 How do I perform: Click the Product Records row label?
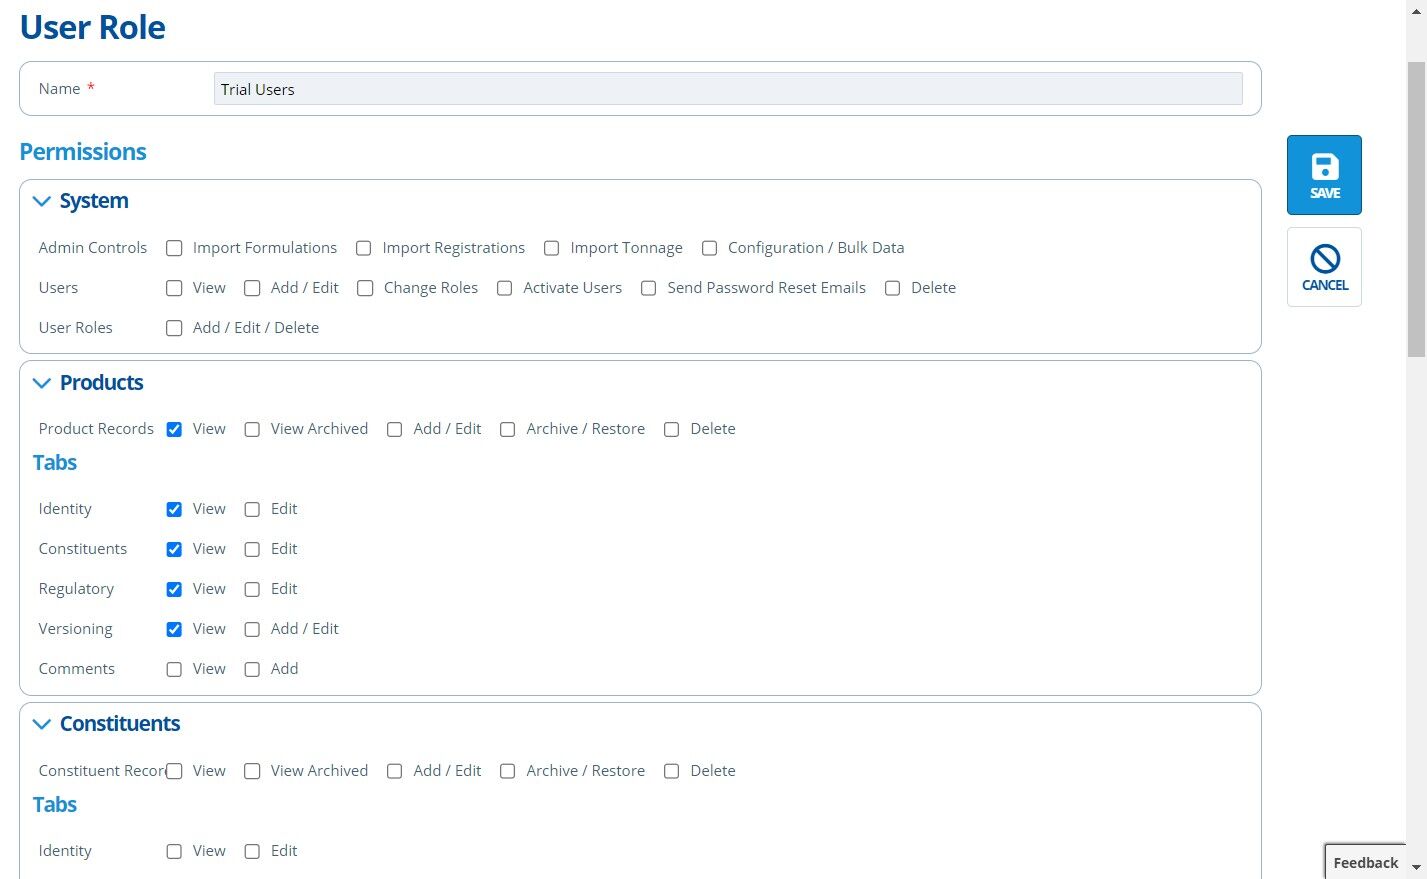(96, 429)
